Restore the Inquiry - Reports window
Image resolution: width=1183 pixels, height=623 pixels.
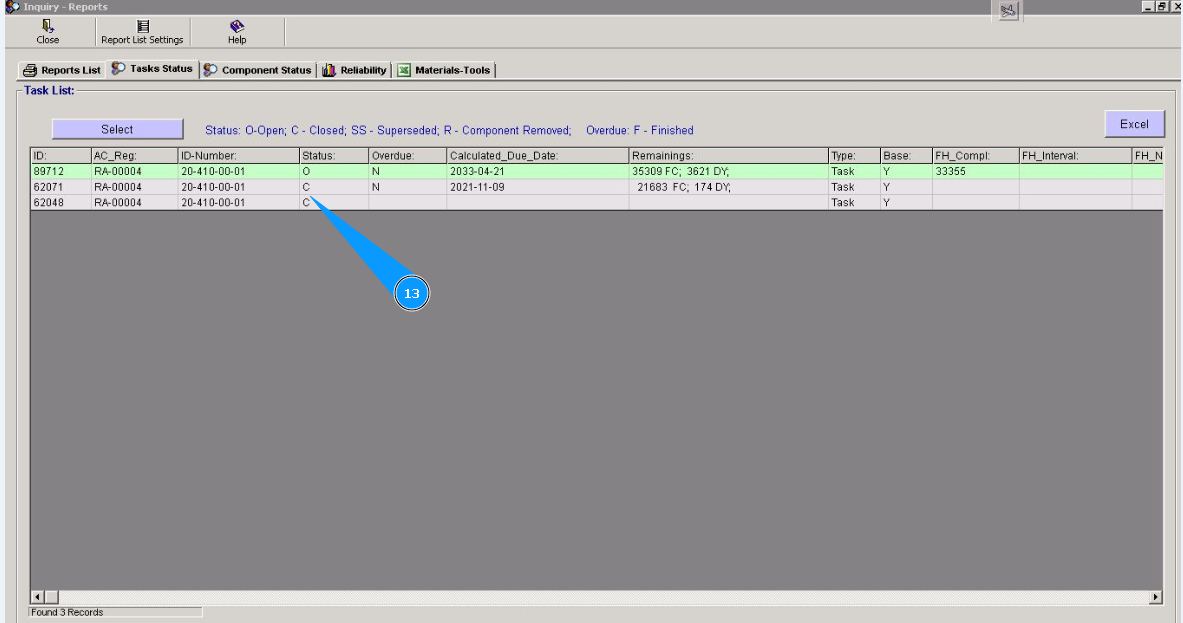point(1161,6)
